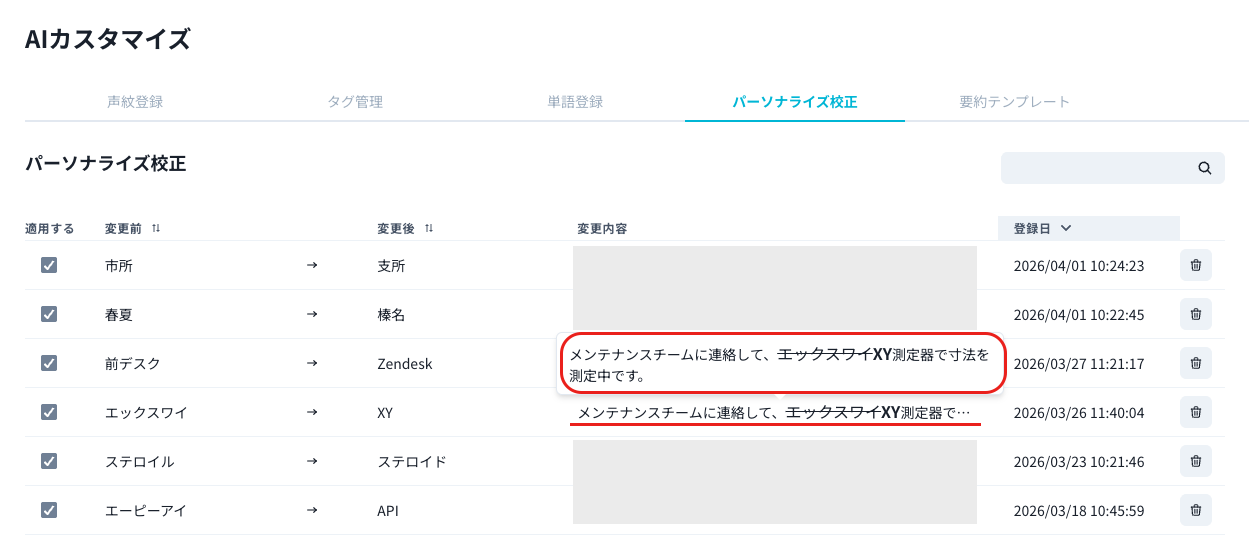Click the 市所 before-text cell

(119, 266)
